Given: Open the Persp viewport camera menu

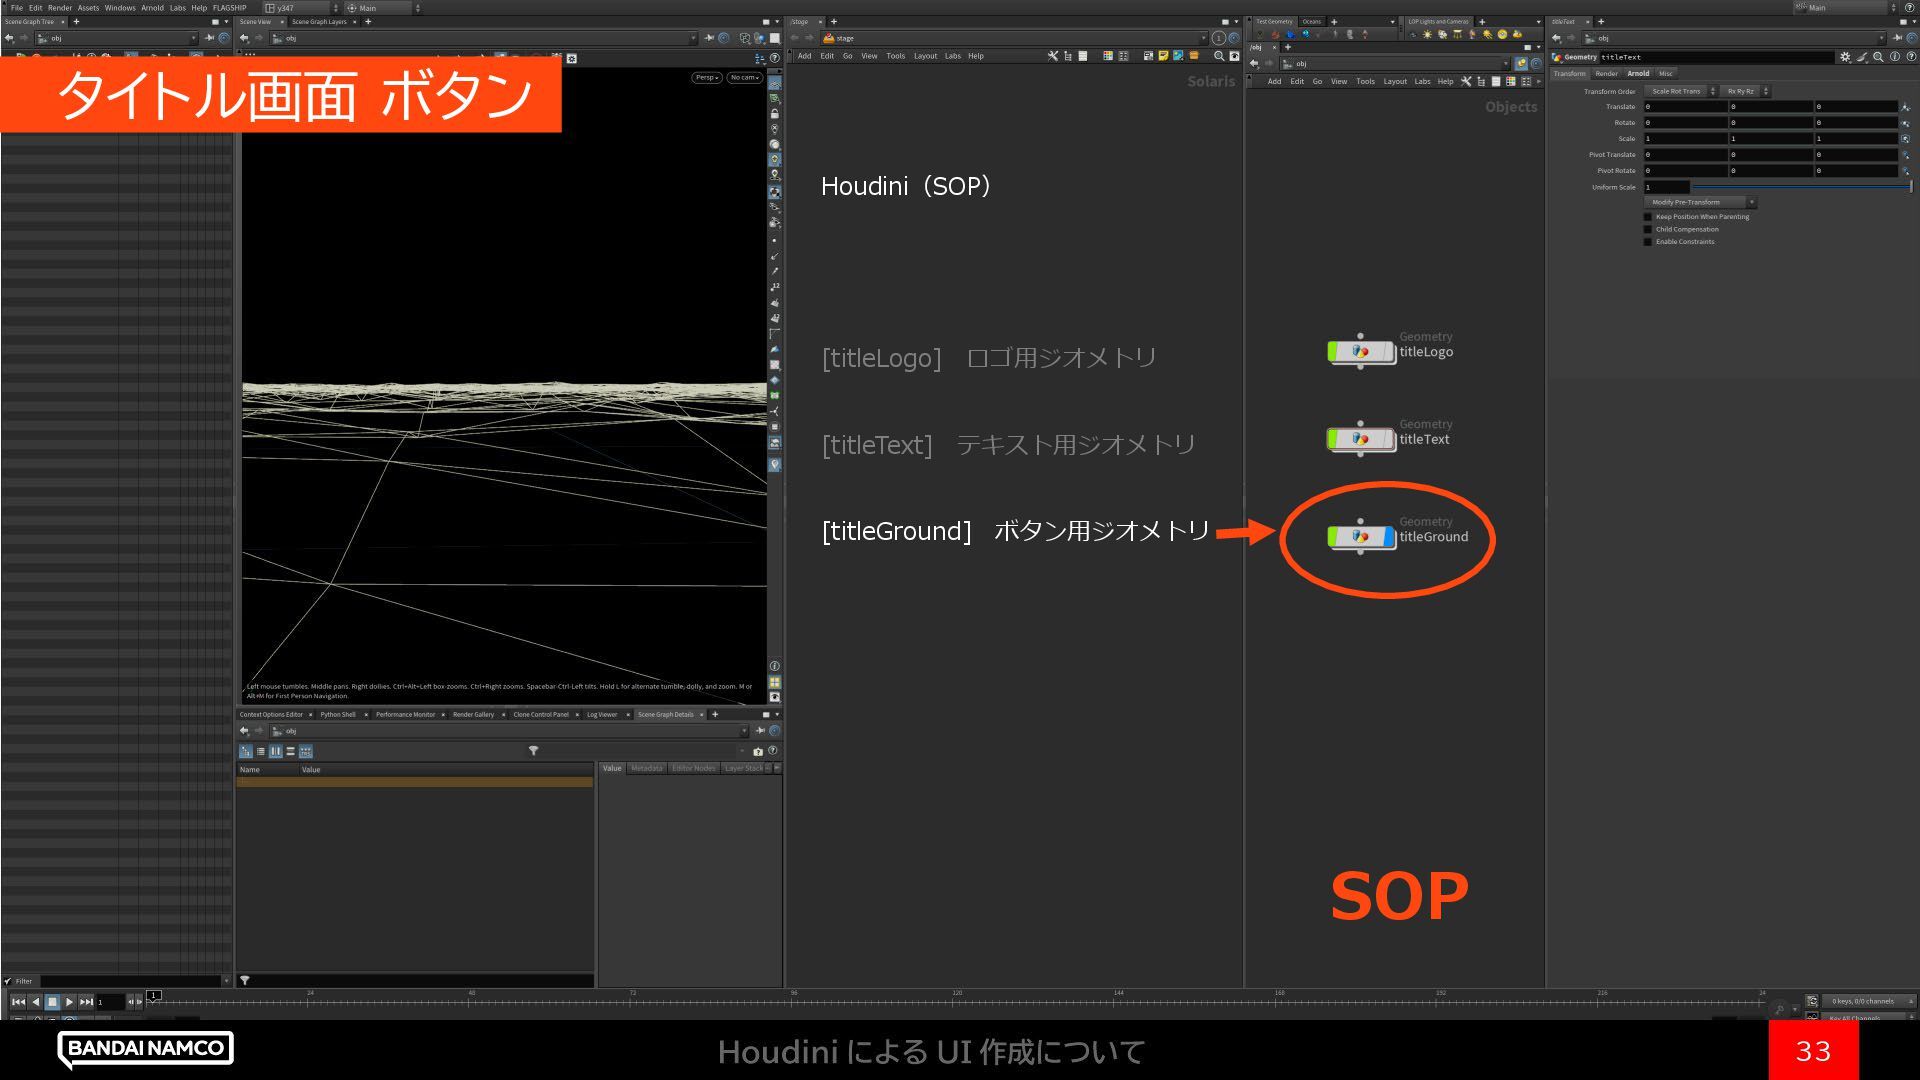Looking at the screenshot, I should 706,77.
